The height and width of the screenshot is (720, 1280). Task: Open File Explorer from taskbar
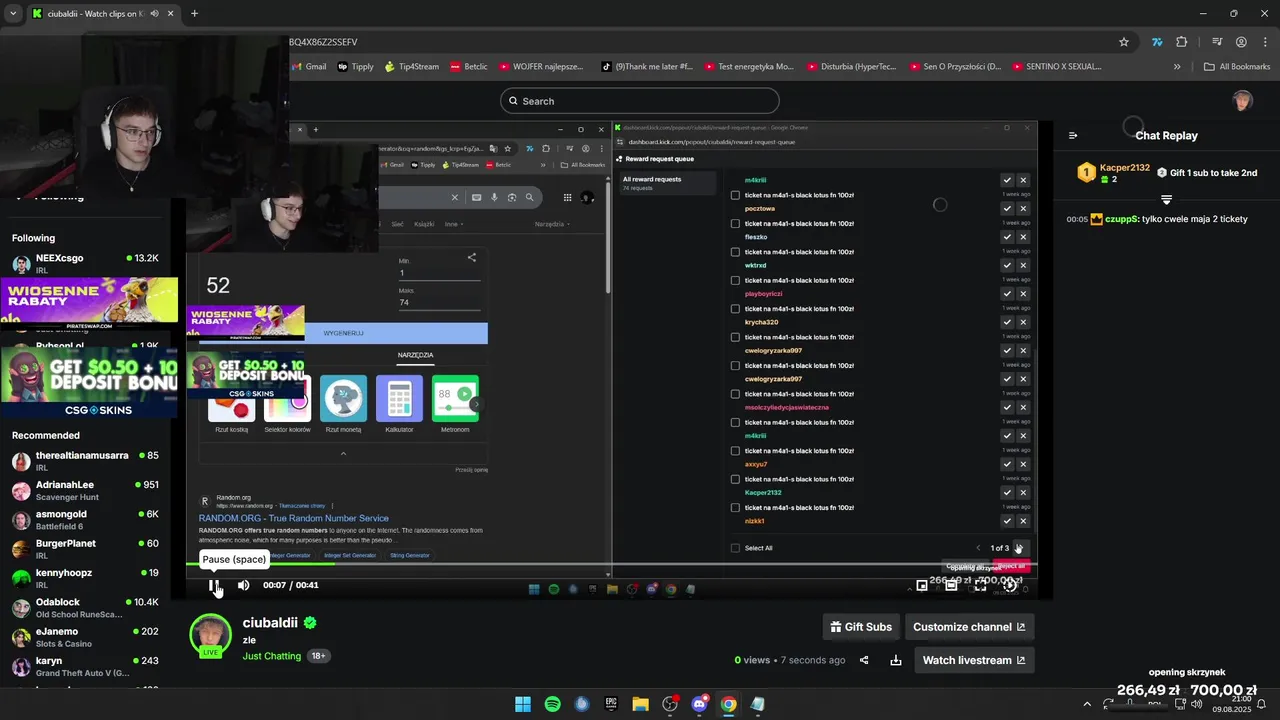641,704
